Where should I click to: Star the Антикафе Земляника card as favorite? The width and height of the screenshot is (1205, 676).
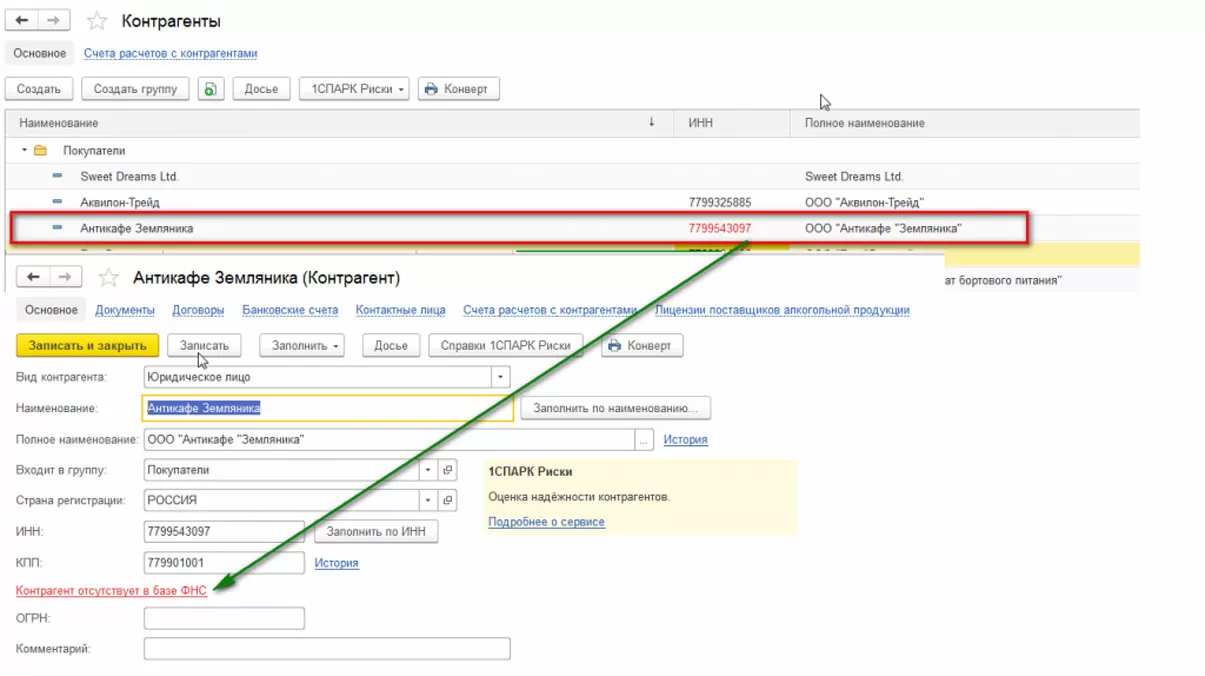[109, 278]
